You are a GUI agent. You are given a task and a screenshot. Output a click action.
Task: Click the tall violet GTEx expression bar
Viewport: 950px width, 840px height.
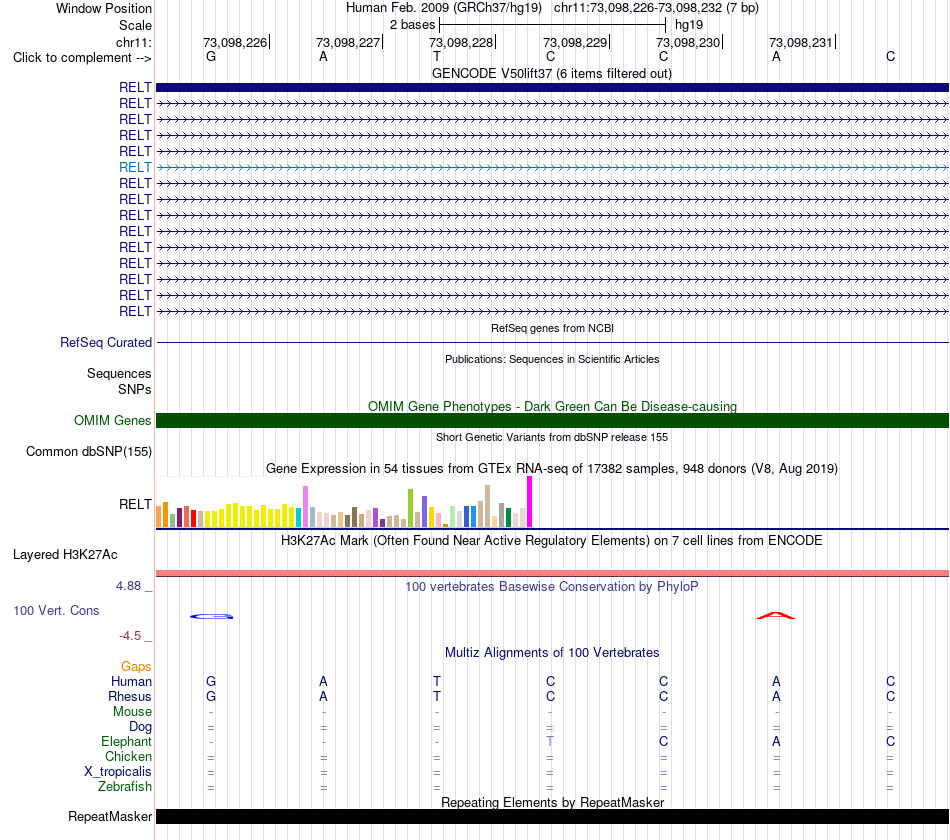[x=305, y=507]
